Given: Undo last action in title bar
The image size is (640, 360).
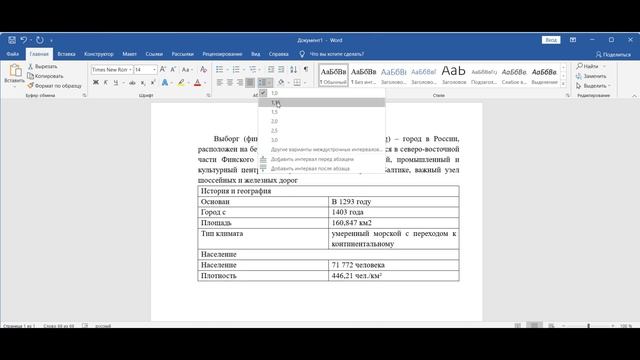Looking at the screenshot, I should 24,40.
